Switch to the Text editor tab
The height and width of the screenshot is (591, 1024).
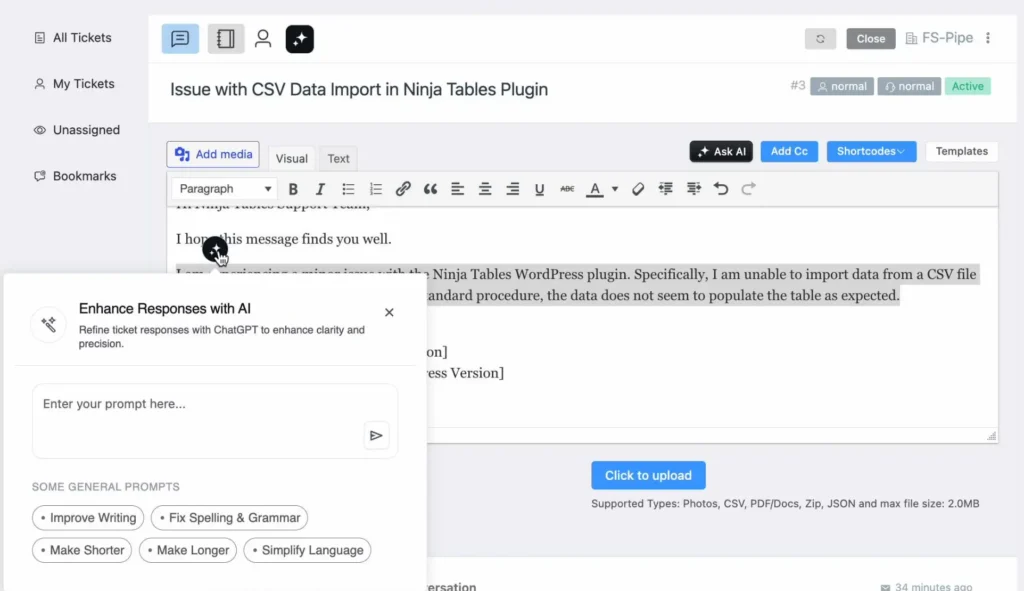click(338, 158)
